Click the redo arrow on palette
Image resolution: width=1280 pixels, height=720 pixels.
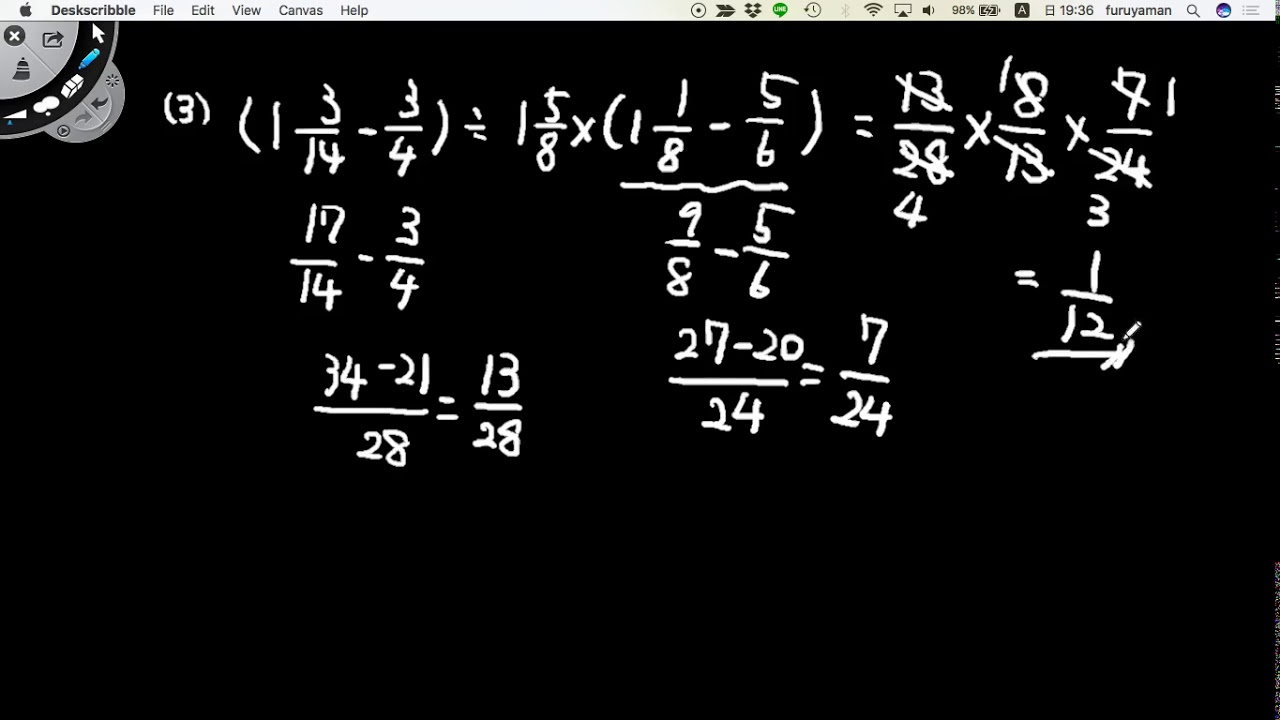(83, 118)
